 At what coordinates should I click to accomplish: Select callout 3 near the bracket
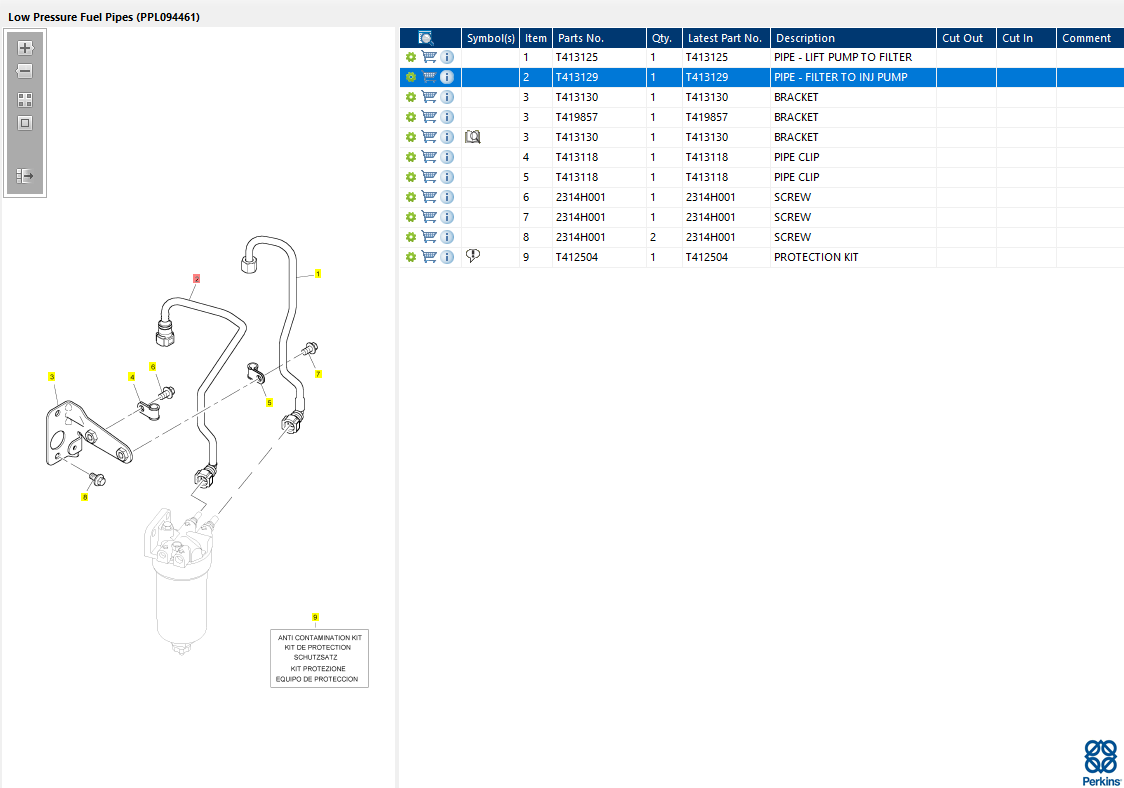click(x=52, y=376)
